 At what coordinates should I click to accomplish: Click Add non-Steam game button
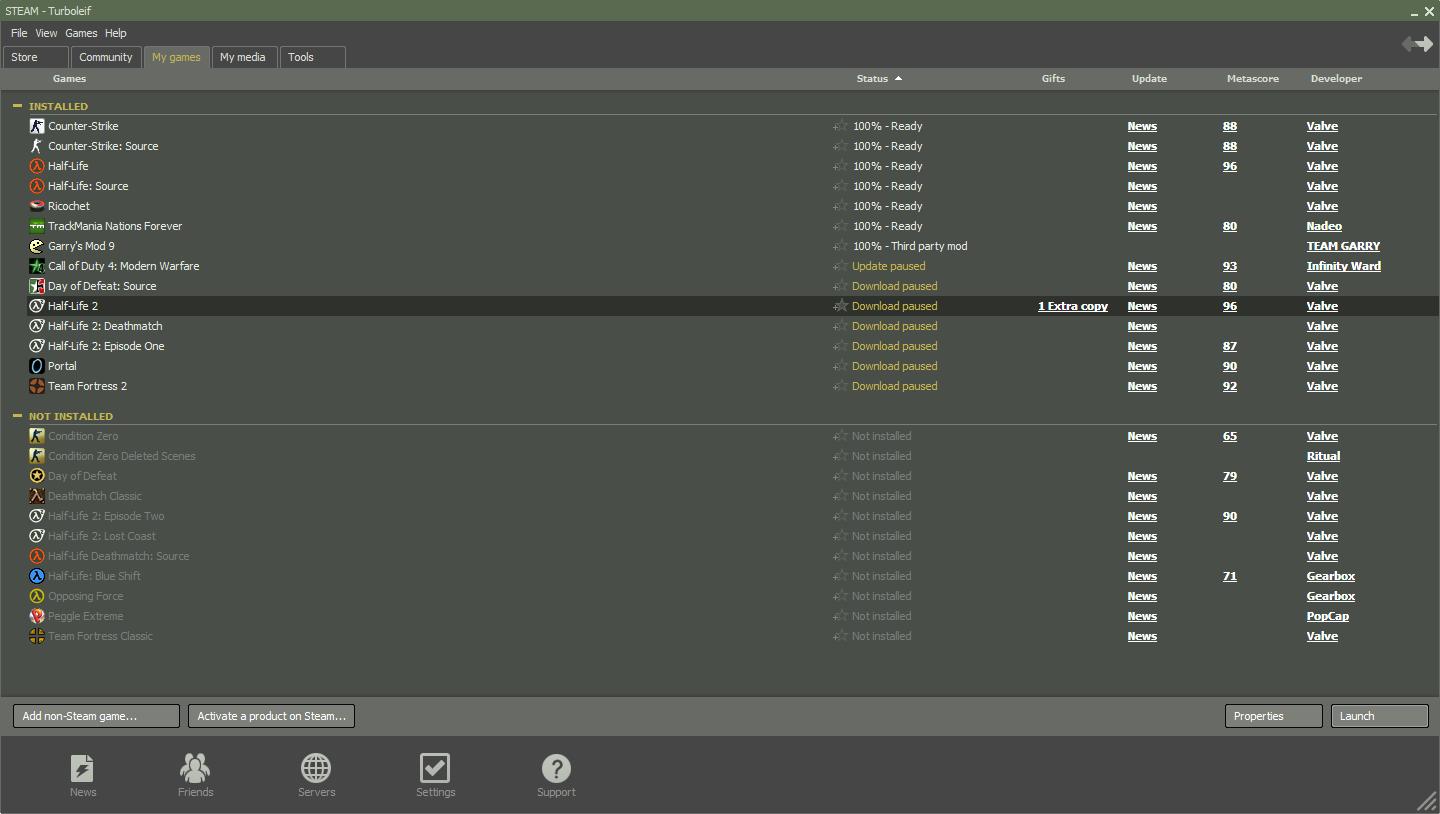[x=96, y=716]
